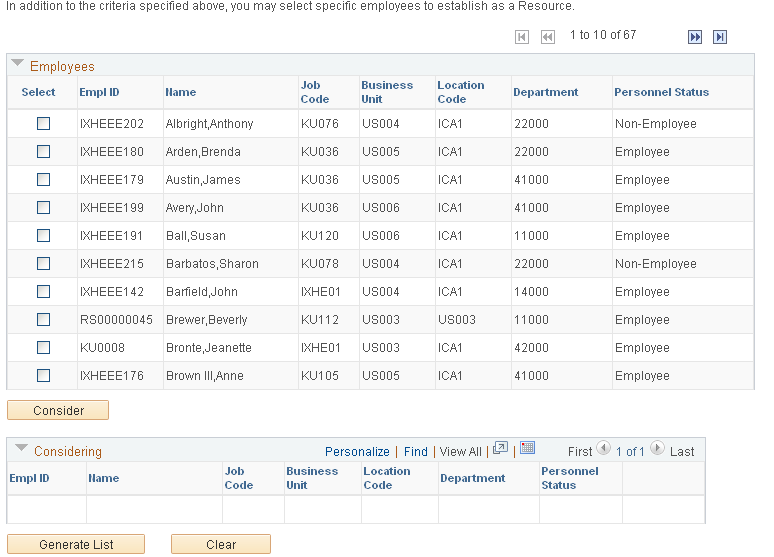Click the Clear button
774x557 pixels.
point(221,544)
